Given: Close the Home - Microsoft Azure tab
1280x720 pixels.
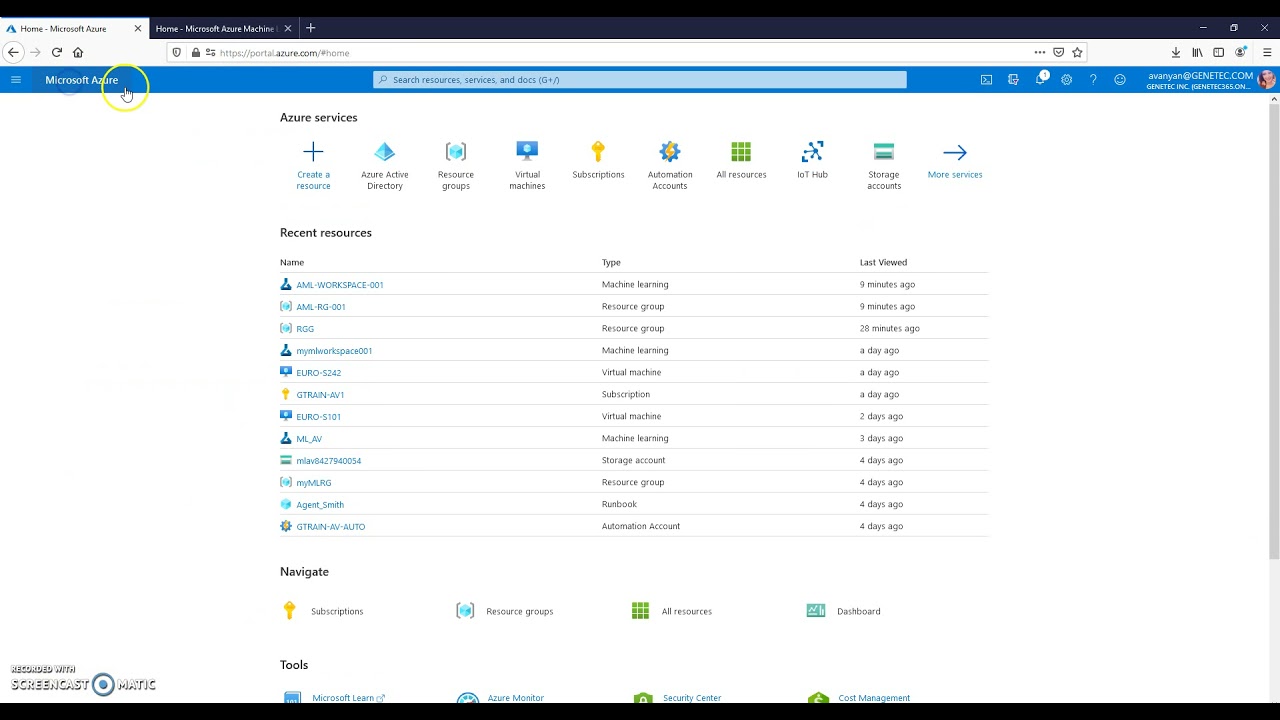Looking at the screenshot, I should click(138, 29).
